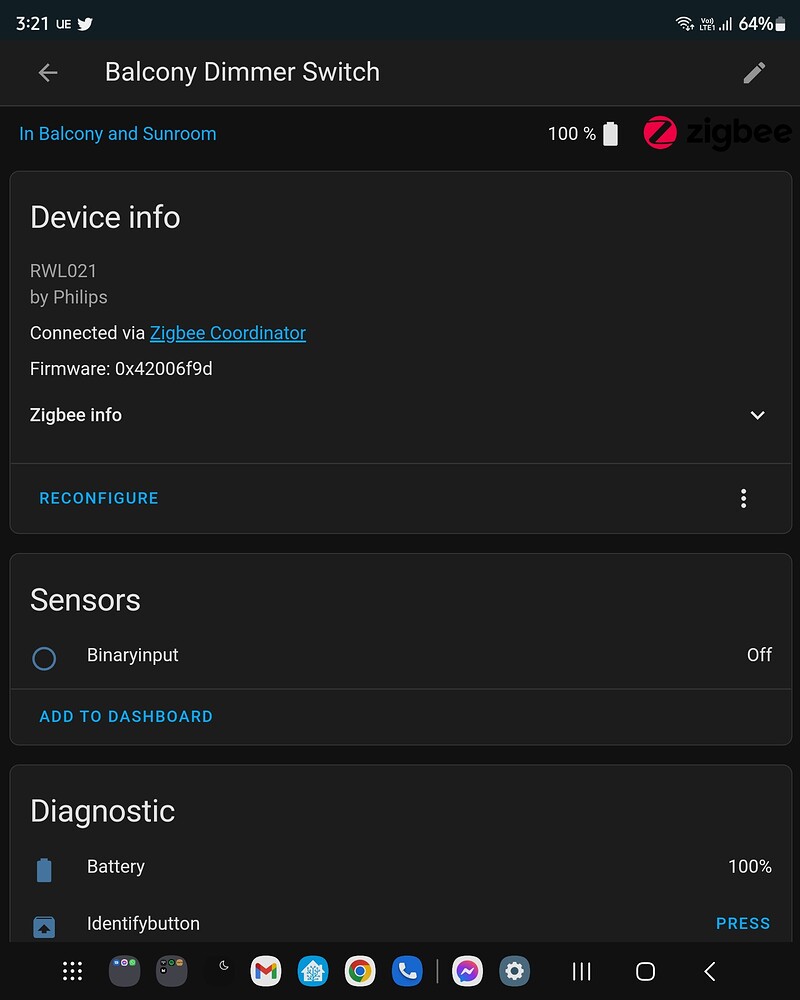The height and width of the screenshot is (1000, 800).
Task: Open the Home Assistant app from the taskbar
Action: (313, 970)
